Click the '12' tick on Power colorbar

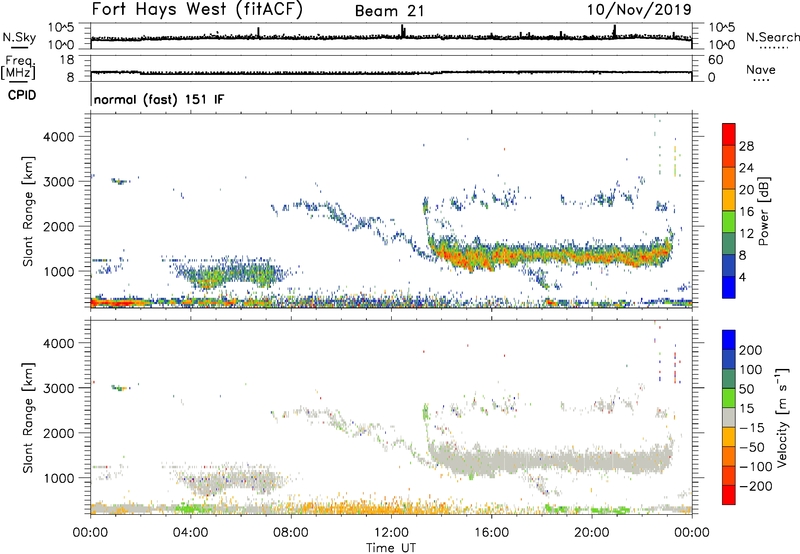pos(746,234)
